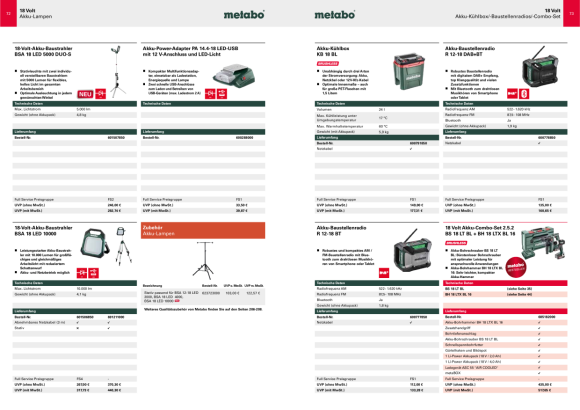
Task: Click the round red metabo seal on Combo-Set
Action: point(516,267)
